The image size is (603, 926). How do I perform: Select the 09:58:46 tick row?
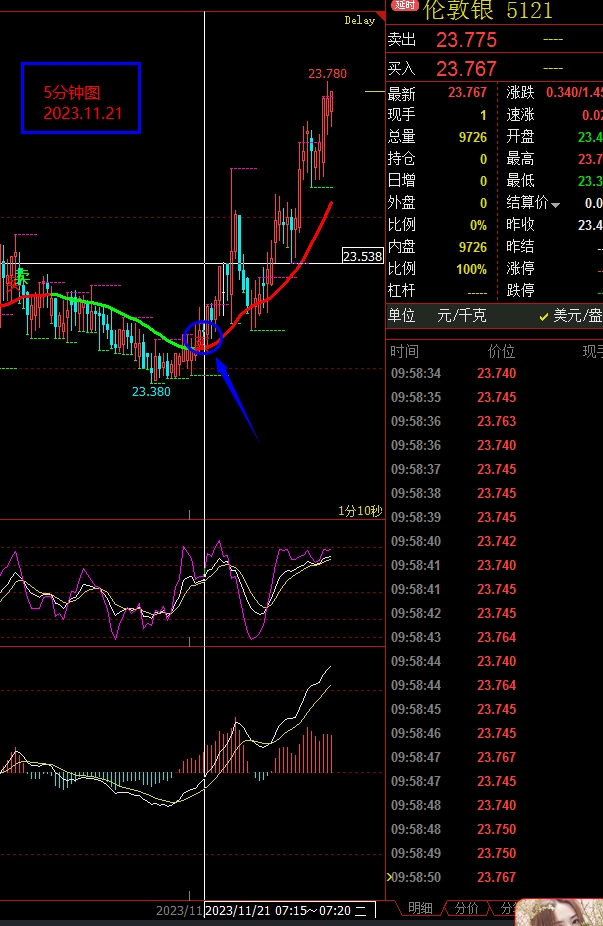coord(494,733)
